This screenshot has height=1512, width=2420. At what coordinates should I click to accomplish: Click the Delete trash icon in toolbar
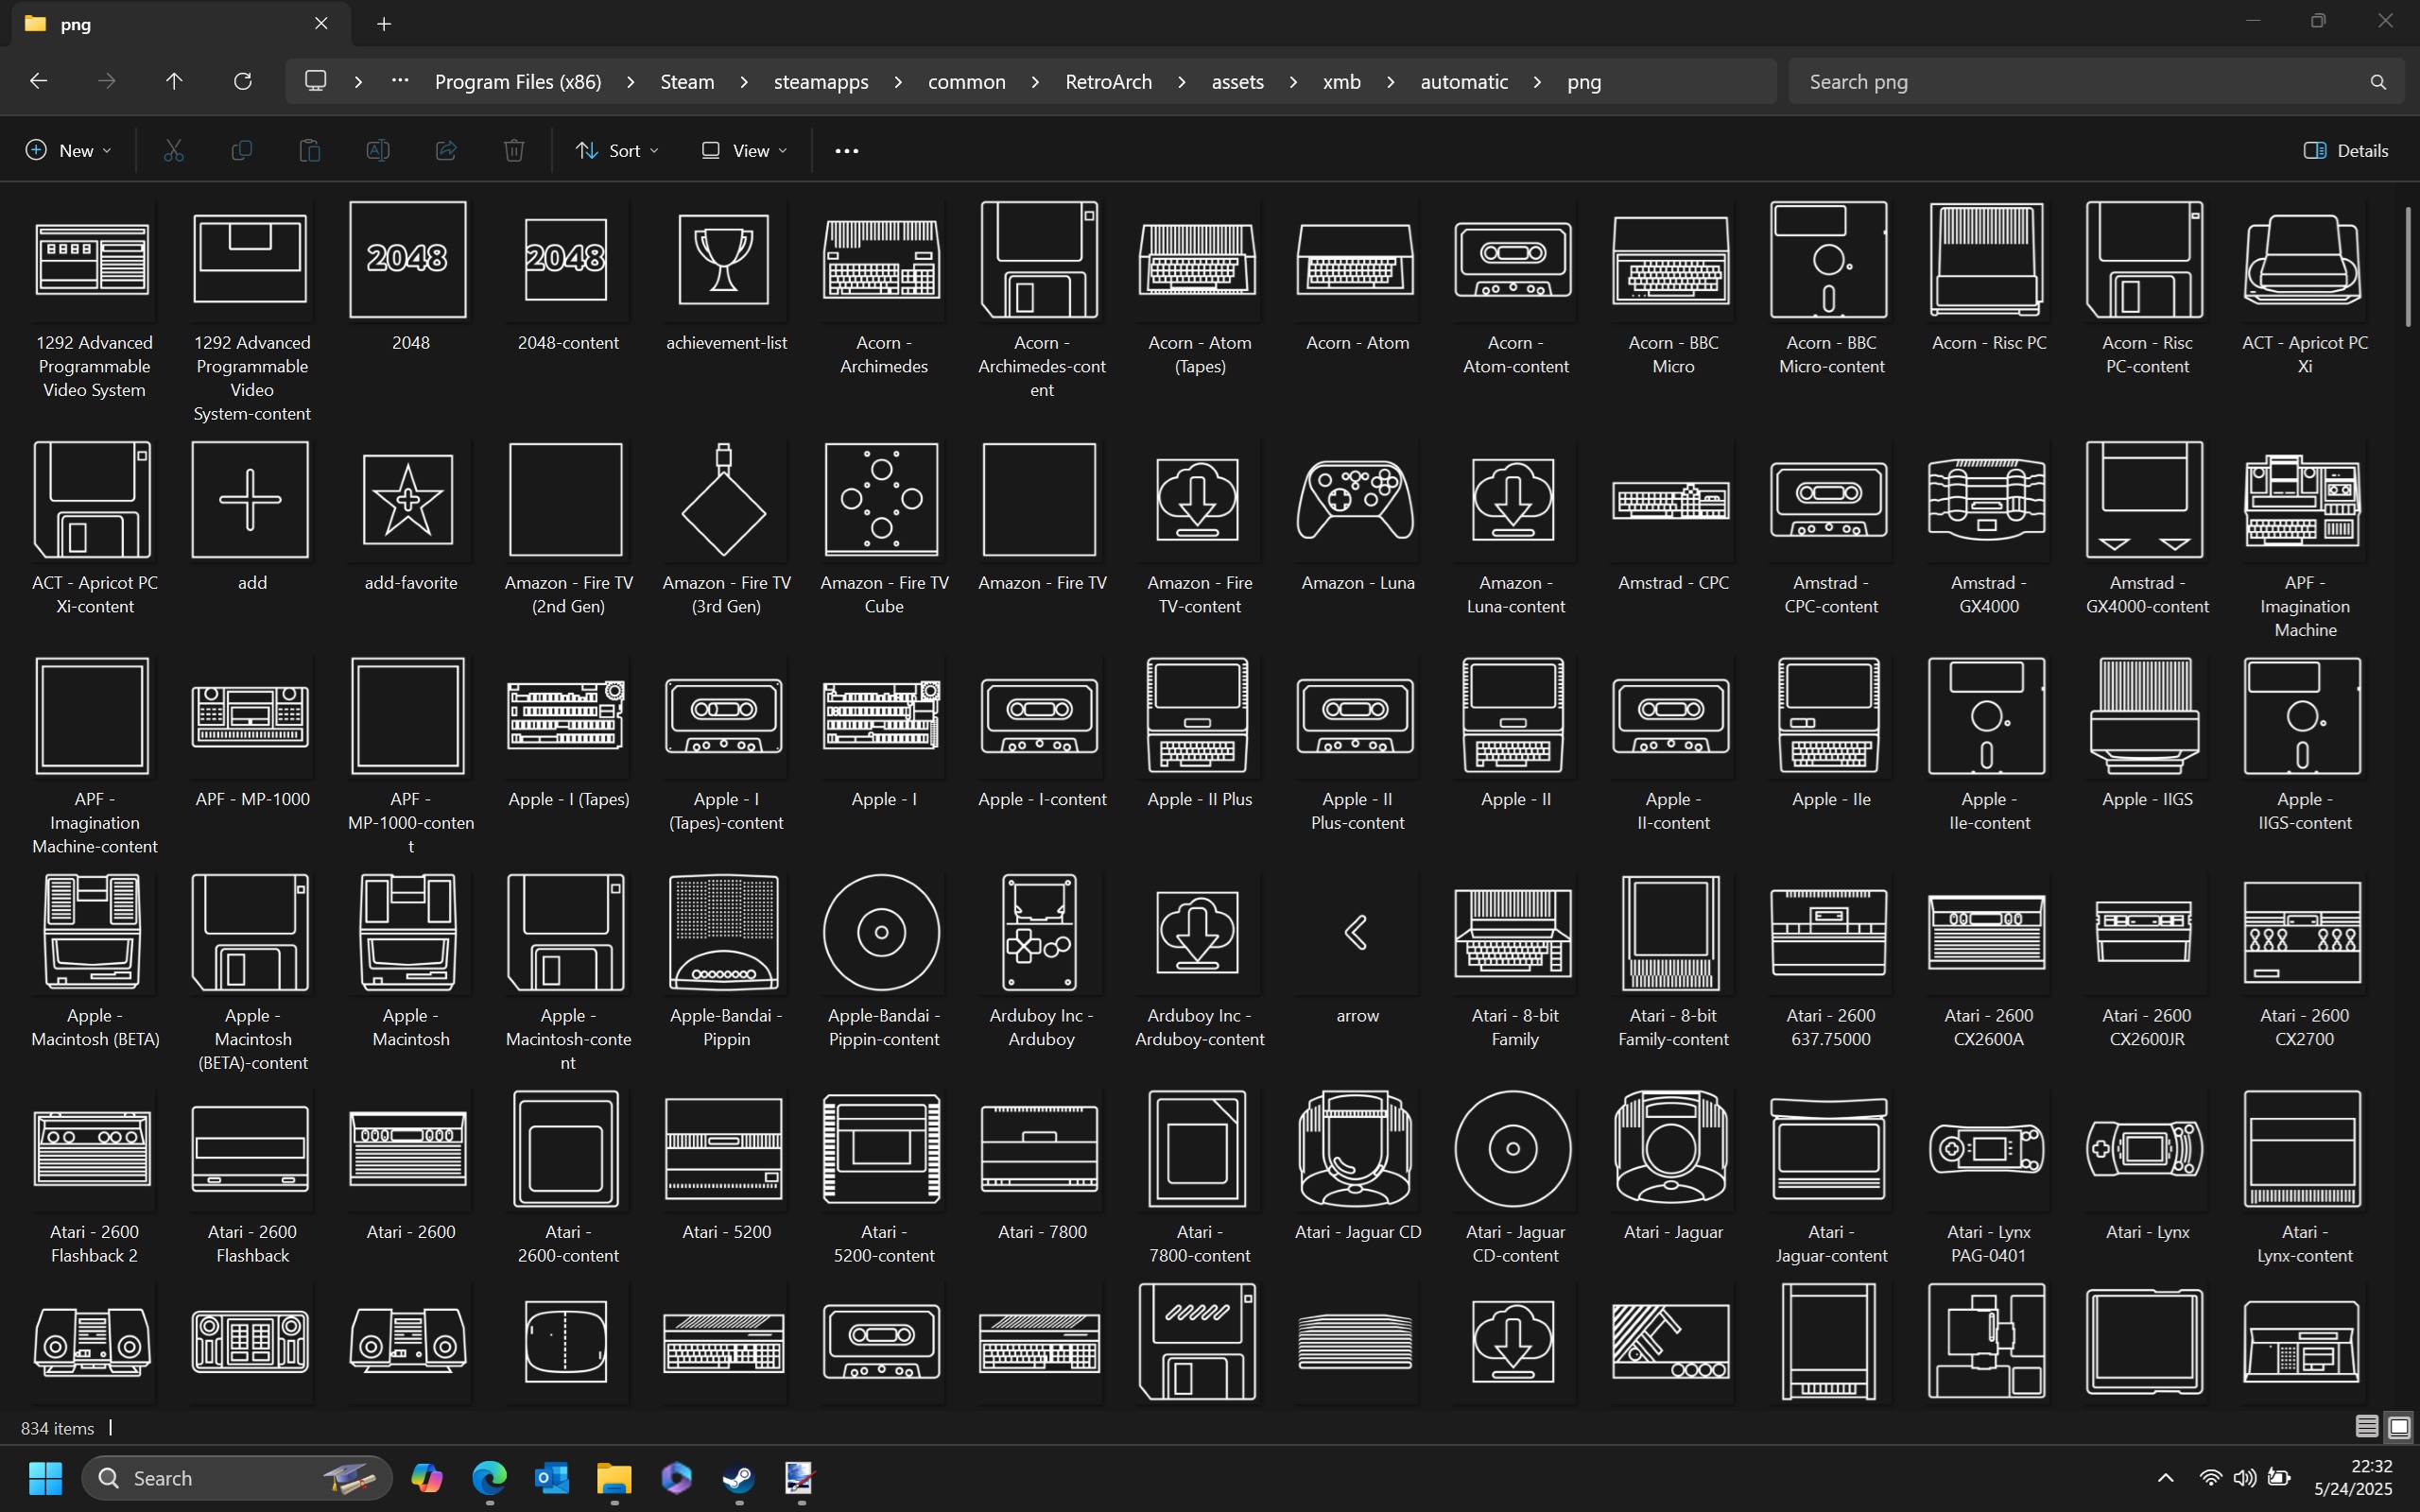tap(514, 150)
